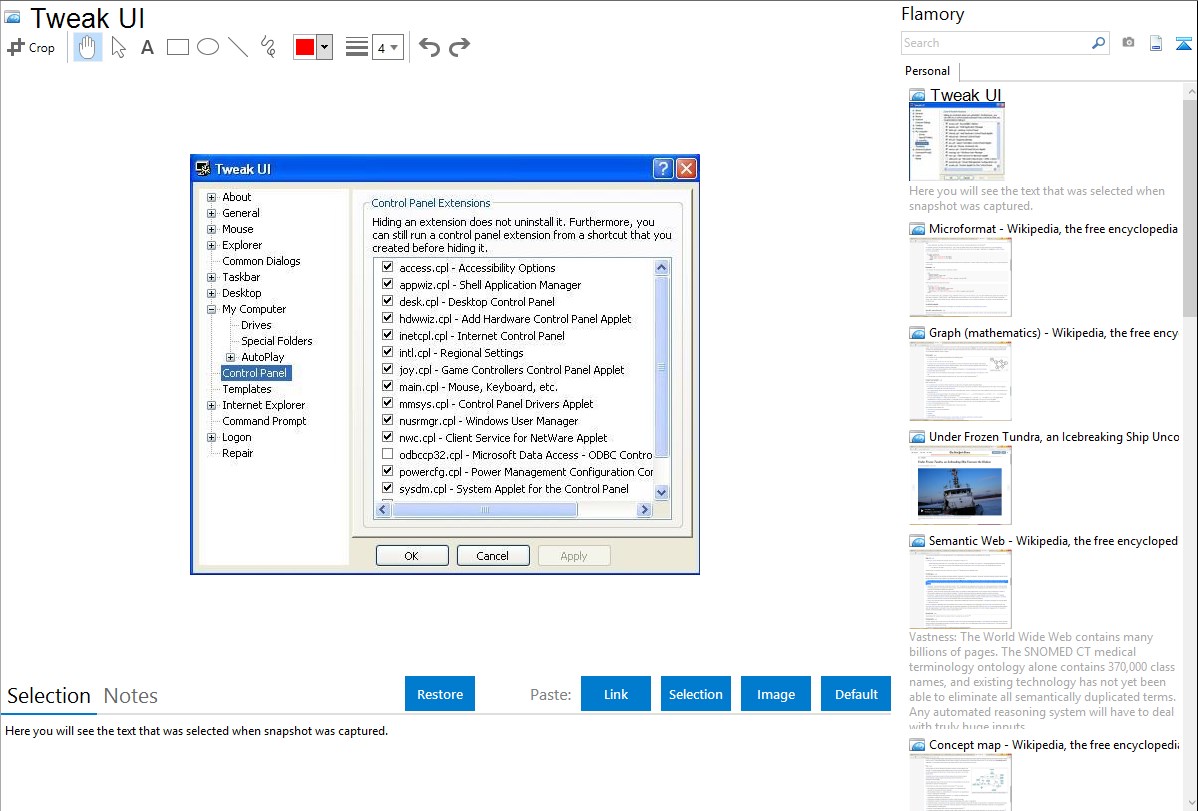Select the Repair tree item
This screenshot has width=1198, height=811.
point(238,453)
